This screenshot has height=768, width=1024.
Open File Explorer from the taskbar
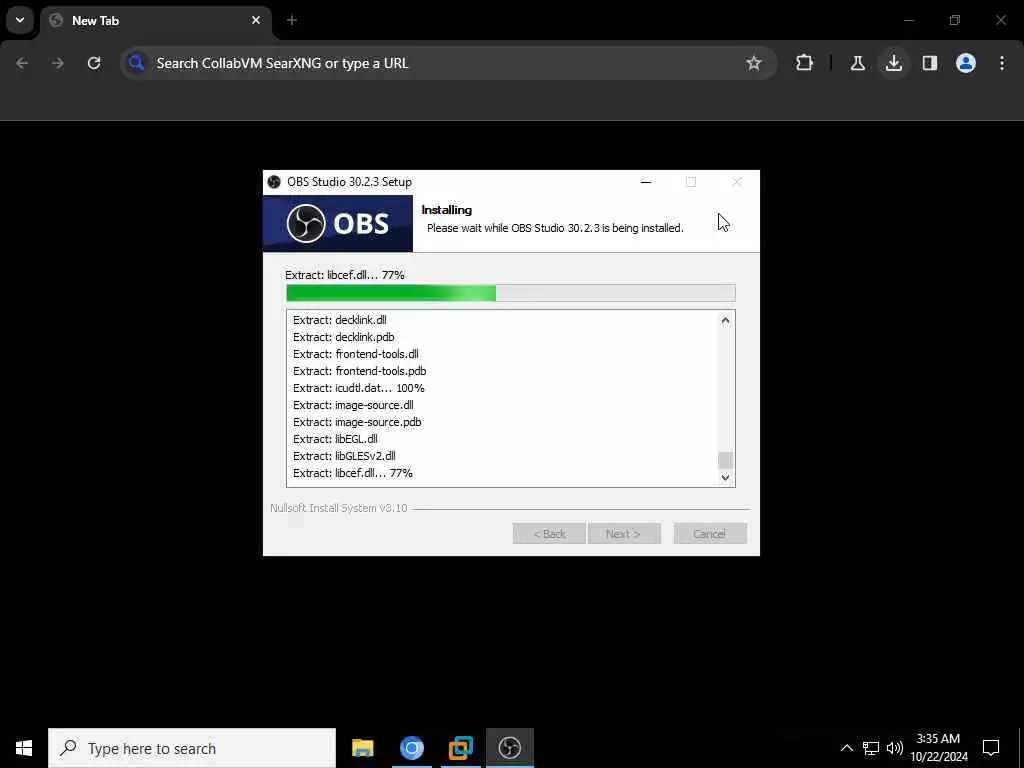[362, 748]
